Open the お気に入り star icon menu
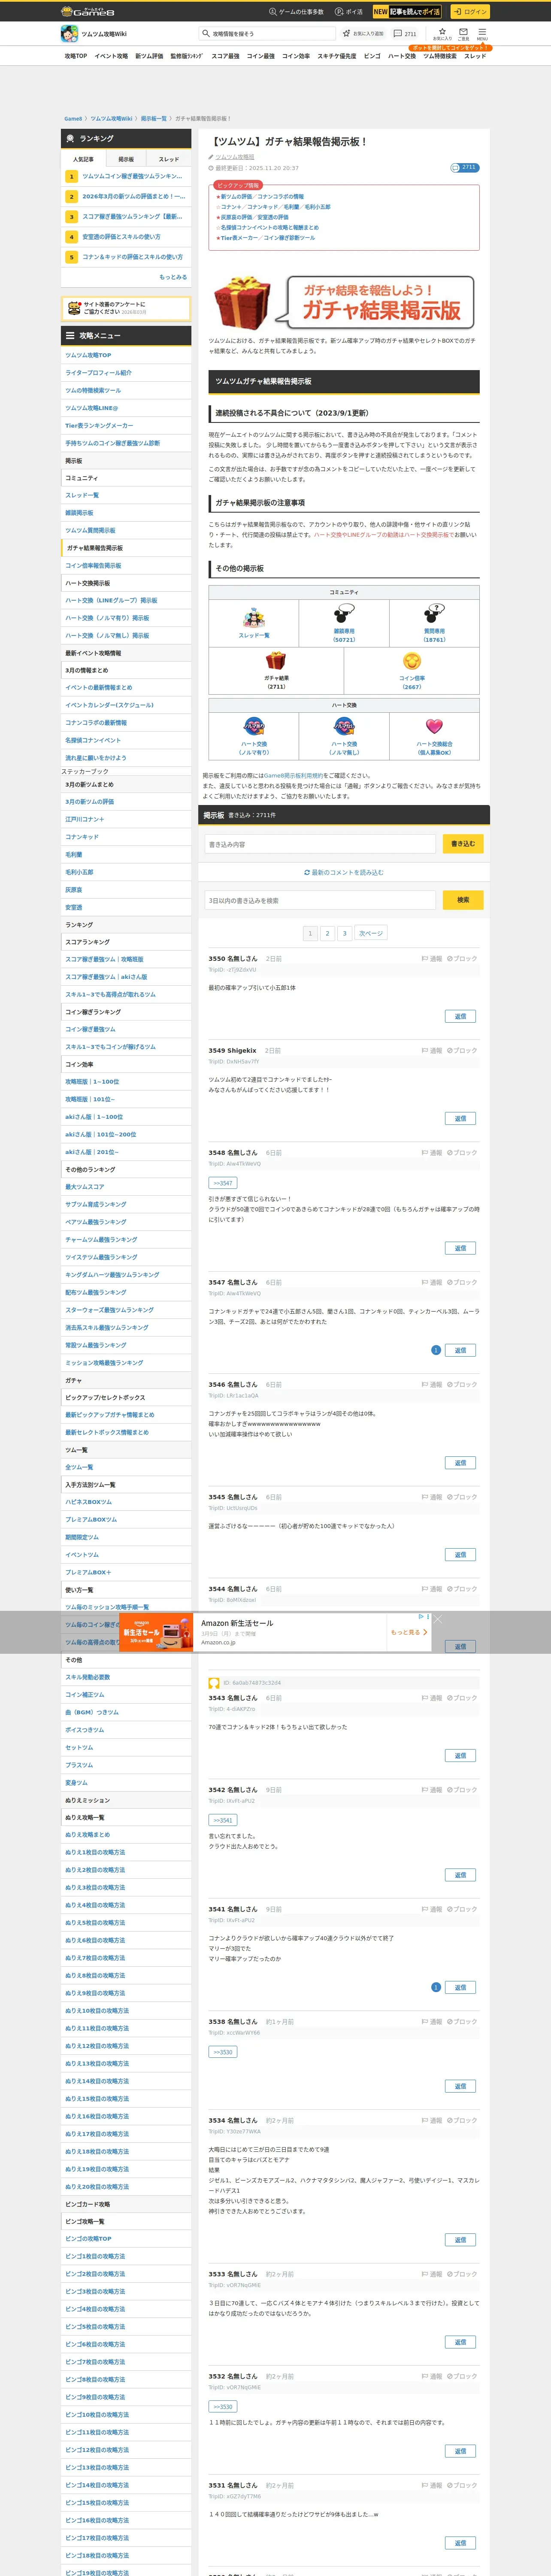Image resolution: width=551 pixels, height=2576 pixels. [x=442, y=34]
